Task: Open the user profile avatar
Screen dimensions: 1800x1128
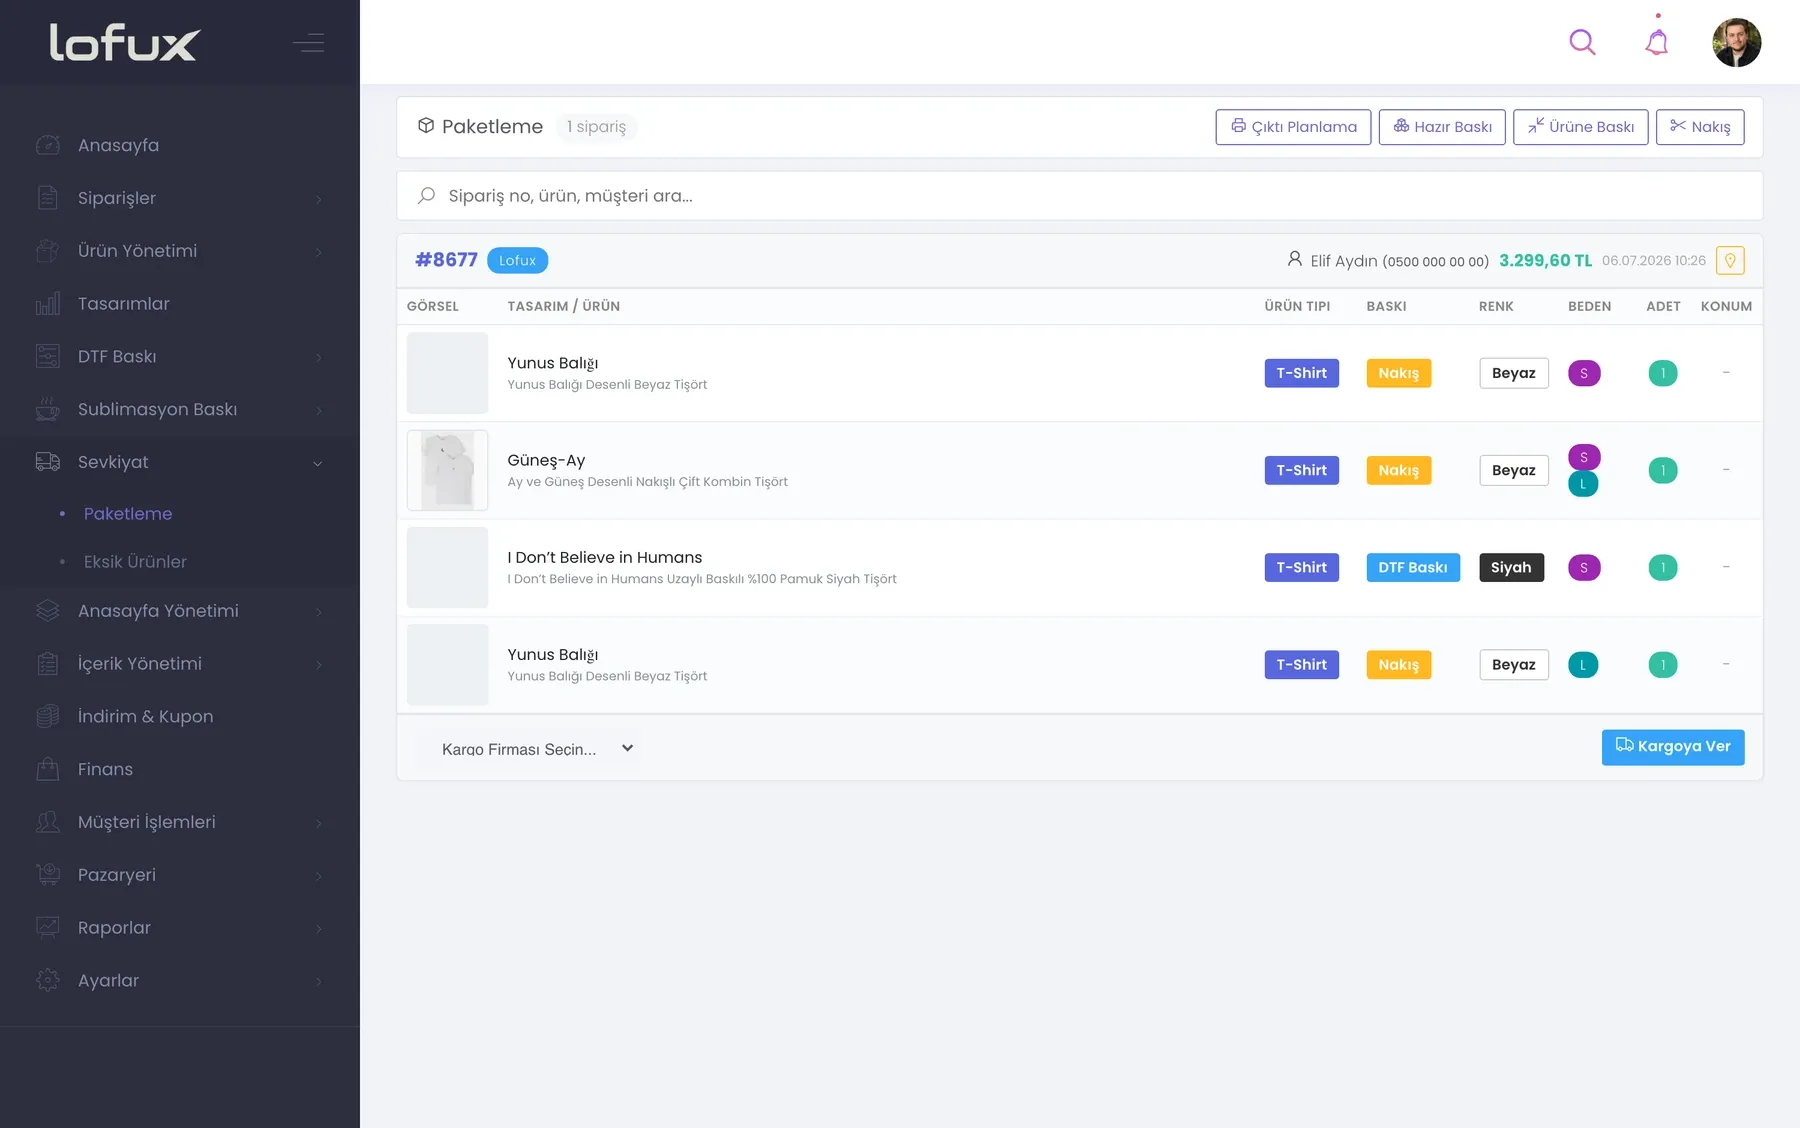Action: (x=1736, y=42)
